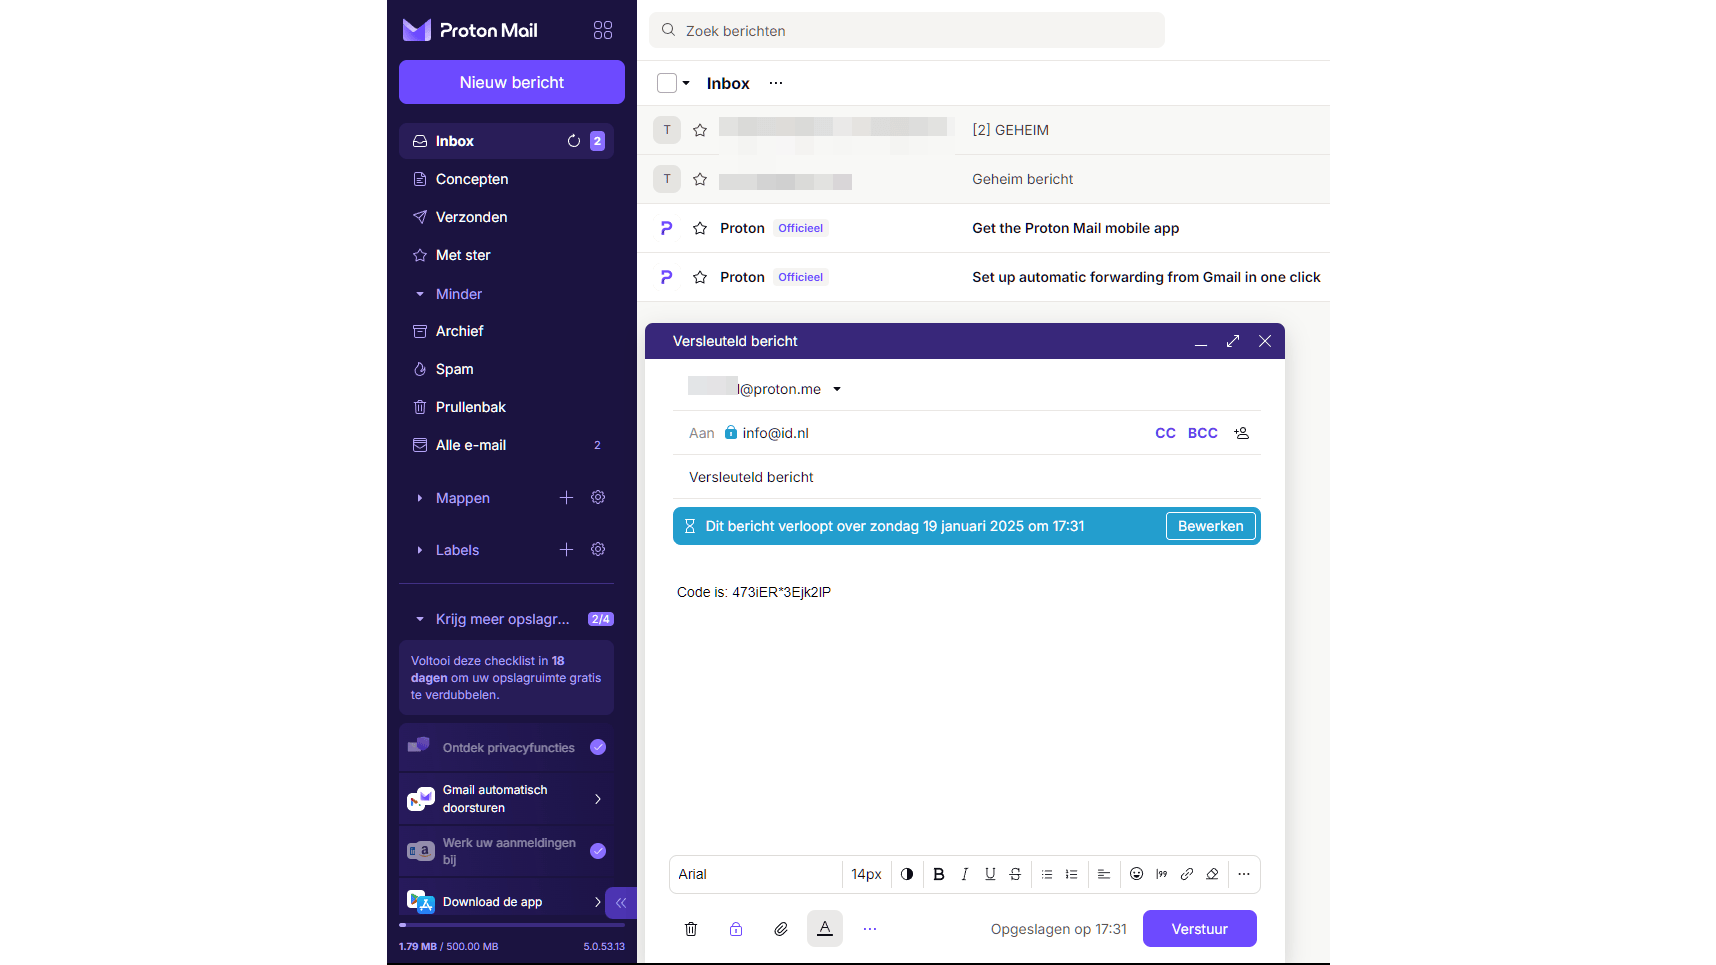The width and height of the screenshot is (1716, 965).
Task: Open more composer options next to formatting button
Action: (x=870, y=929)
